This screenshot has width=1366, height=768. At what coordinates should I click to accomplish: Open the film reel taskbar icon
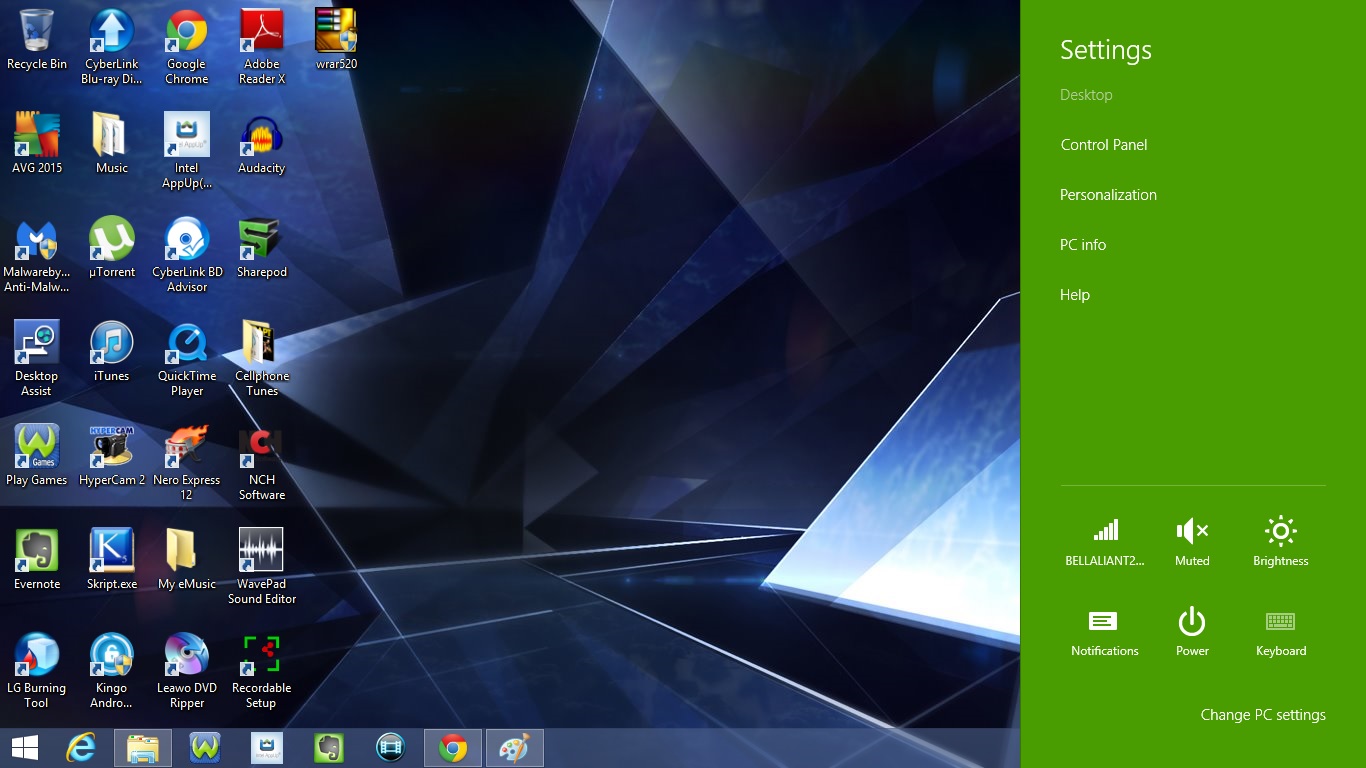point(391,748)
